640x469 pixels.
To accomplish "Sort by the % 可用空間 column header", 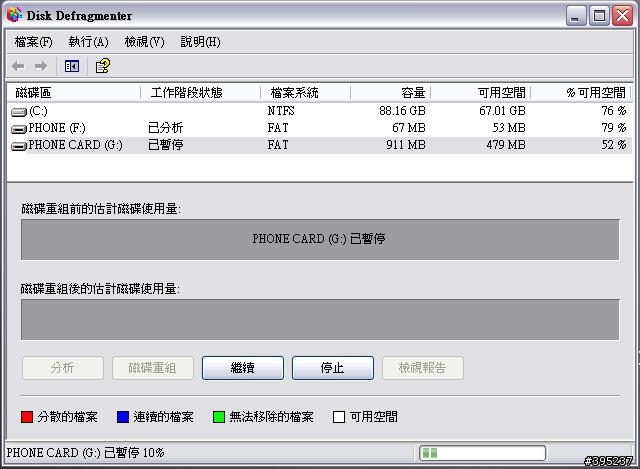I will 580,93.
